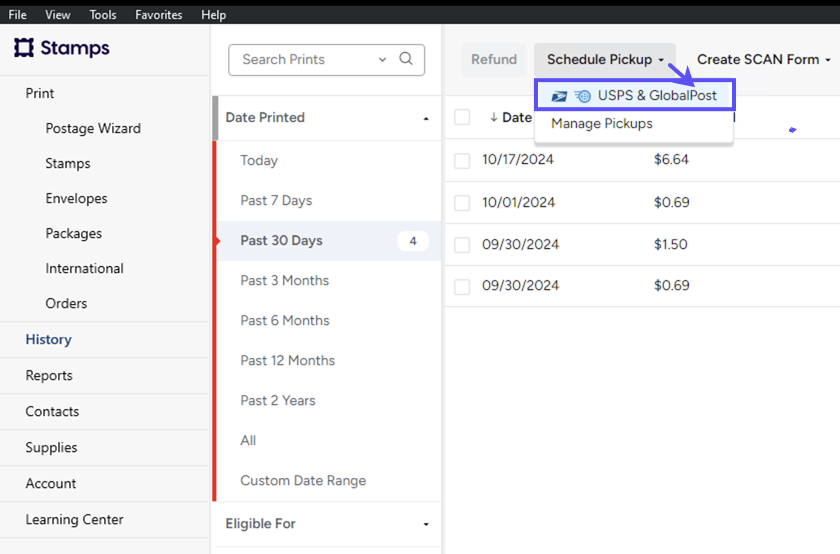Viewport: 840px width, 554px height.
Task: Choose Manage Pickups from the menu
Action: pos(602,124)
